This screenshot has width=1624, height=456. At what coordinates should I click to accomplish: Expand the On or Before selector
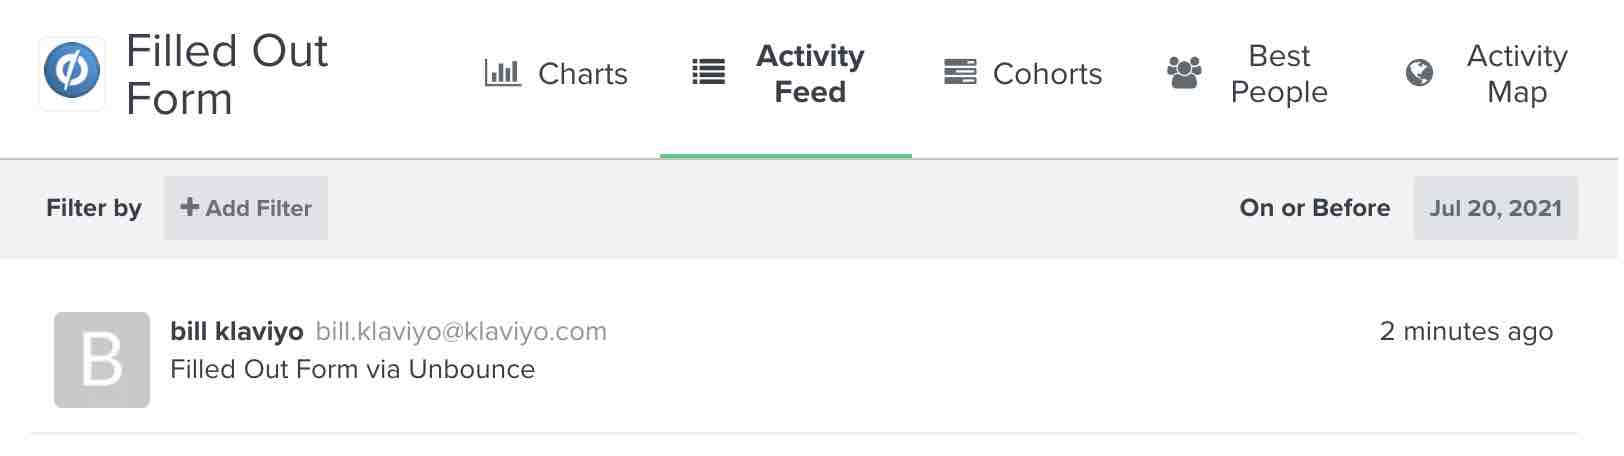coord(1314,208)
